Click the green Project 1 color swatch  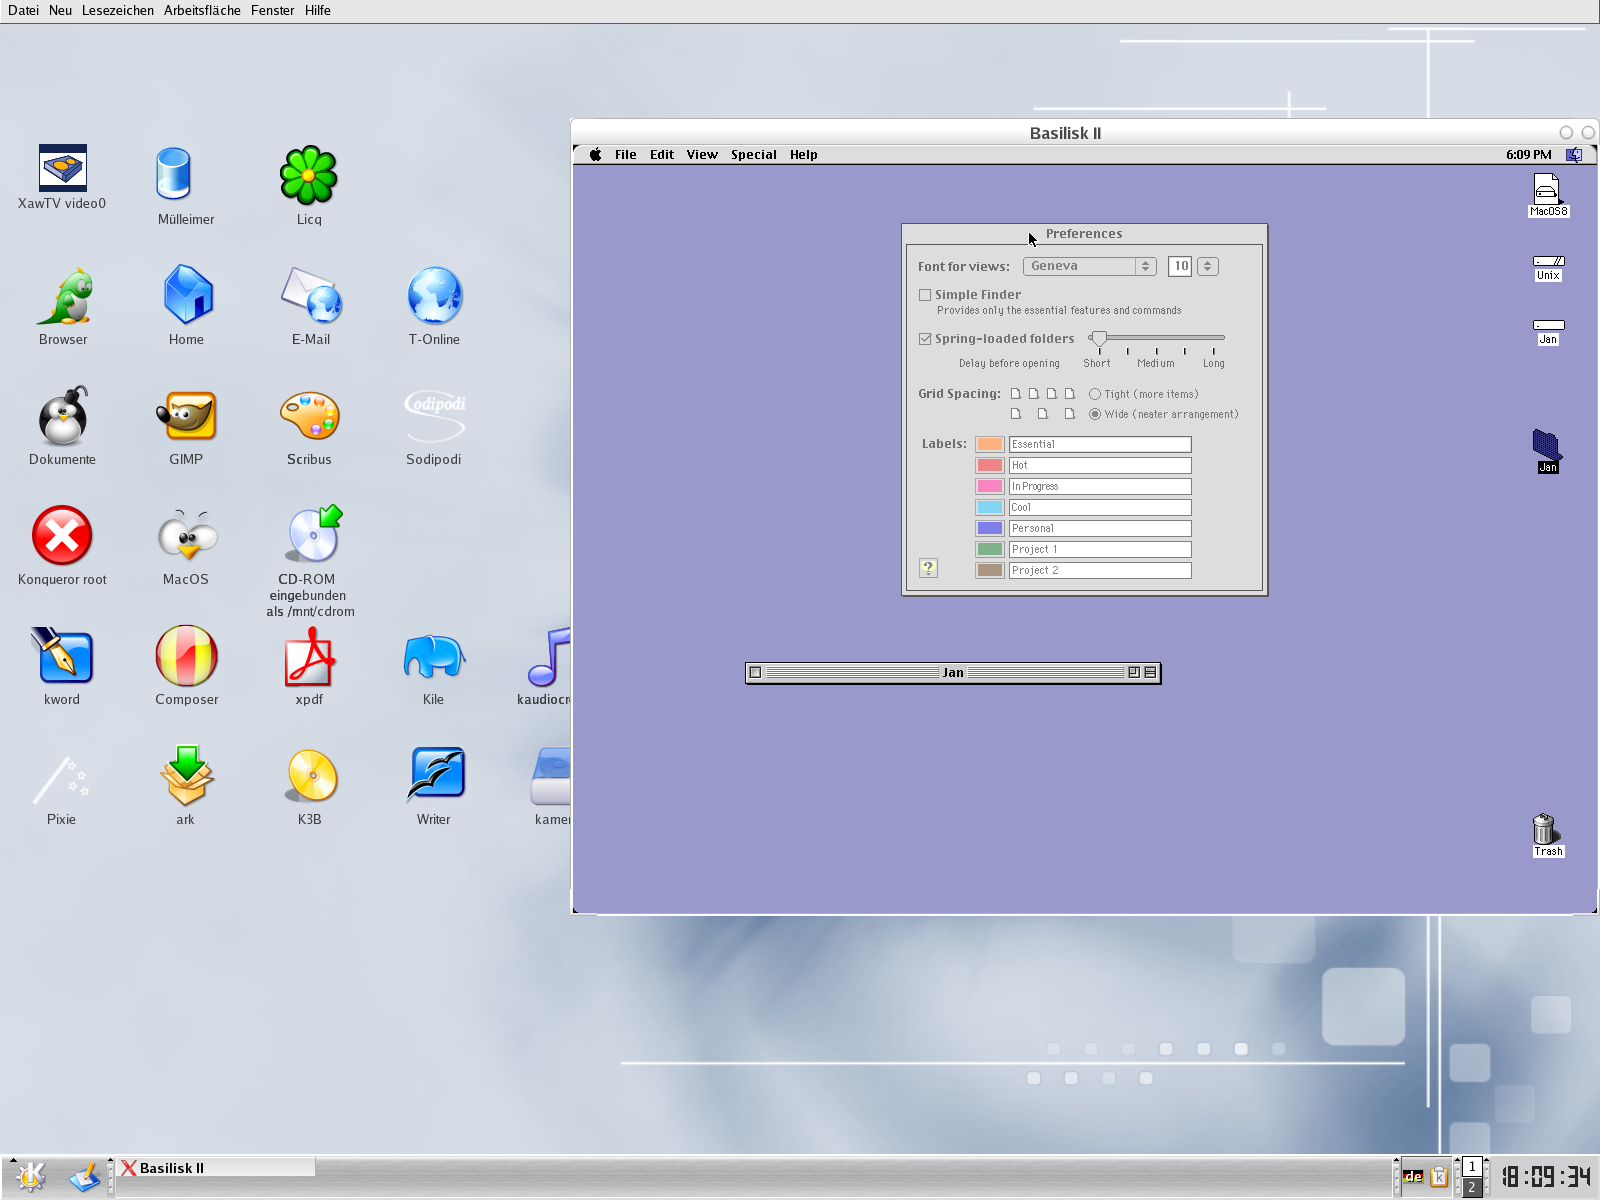coord(990,549)
